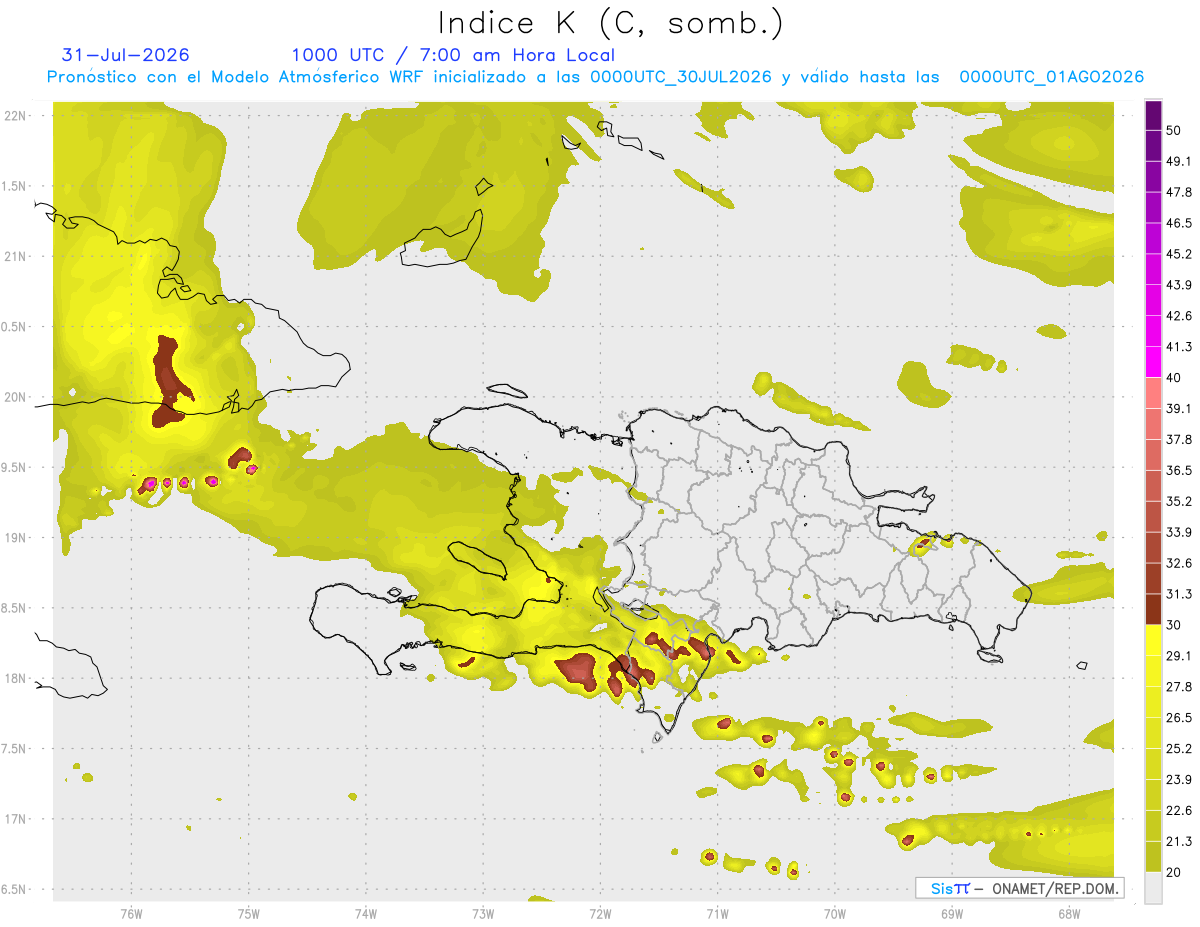Image resolution: width=1200 pixels, height=927 pixels.
Task: Click the 22N latitude axis label
Action: [x=17, y=116]
